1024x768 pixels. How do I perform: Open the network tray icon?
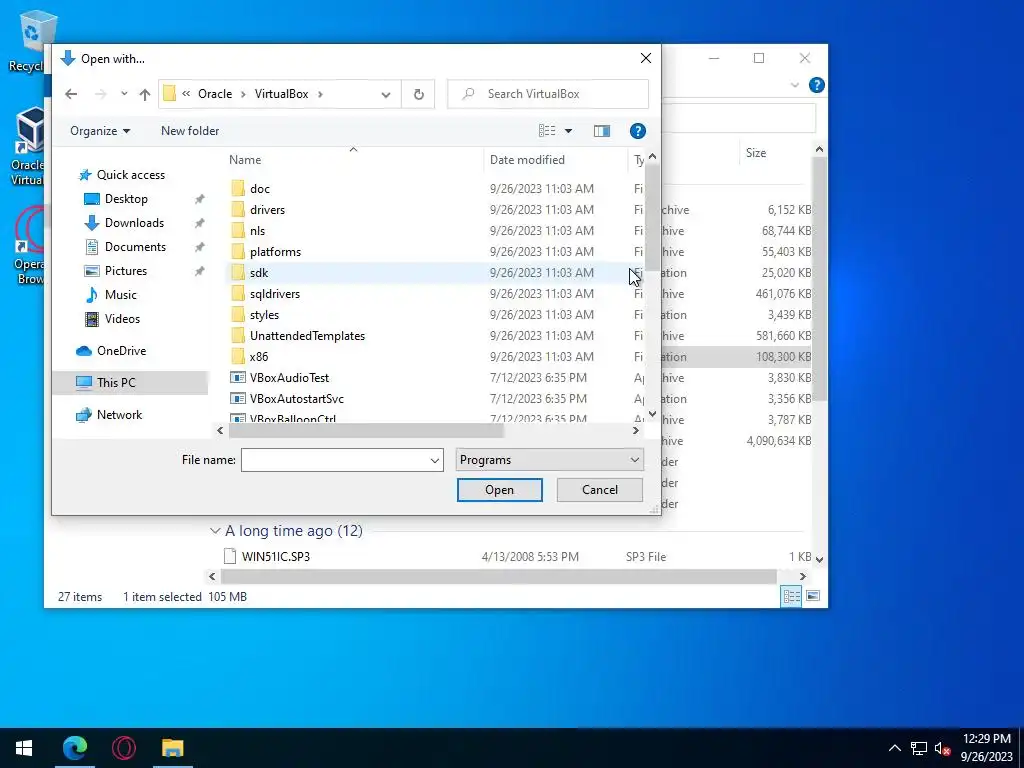click(x=919, y=748)
